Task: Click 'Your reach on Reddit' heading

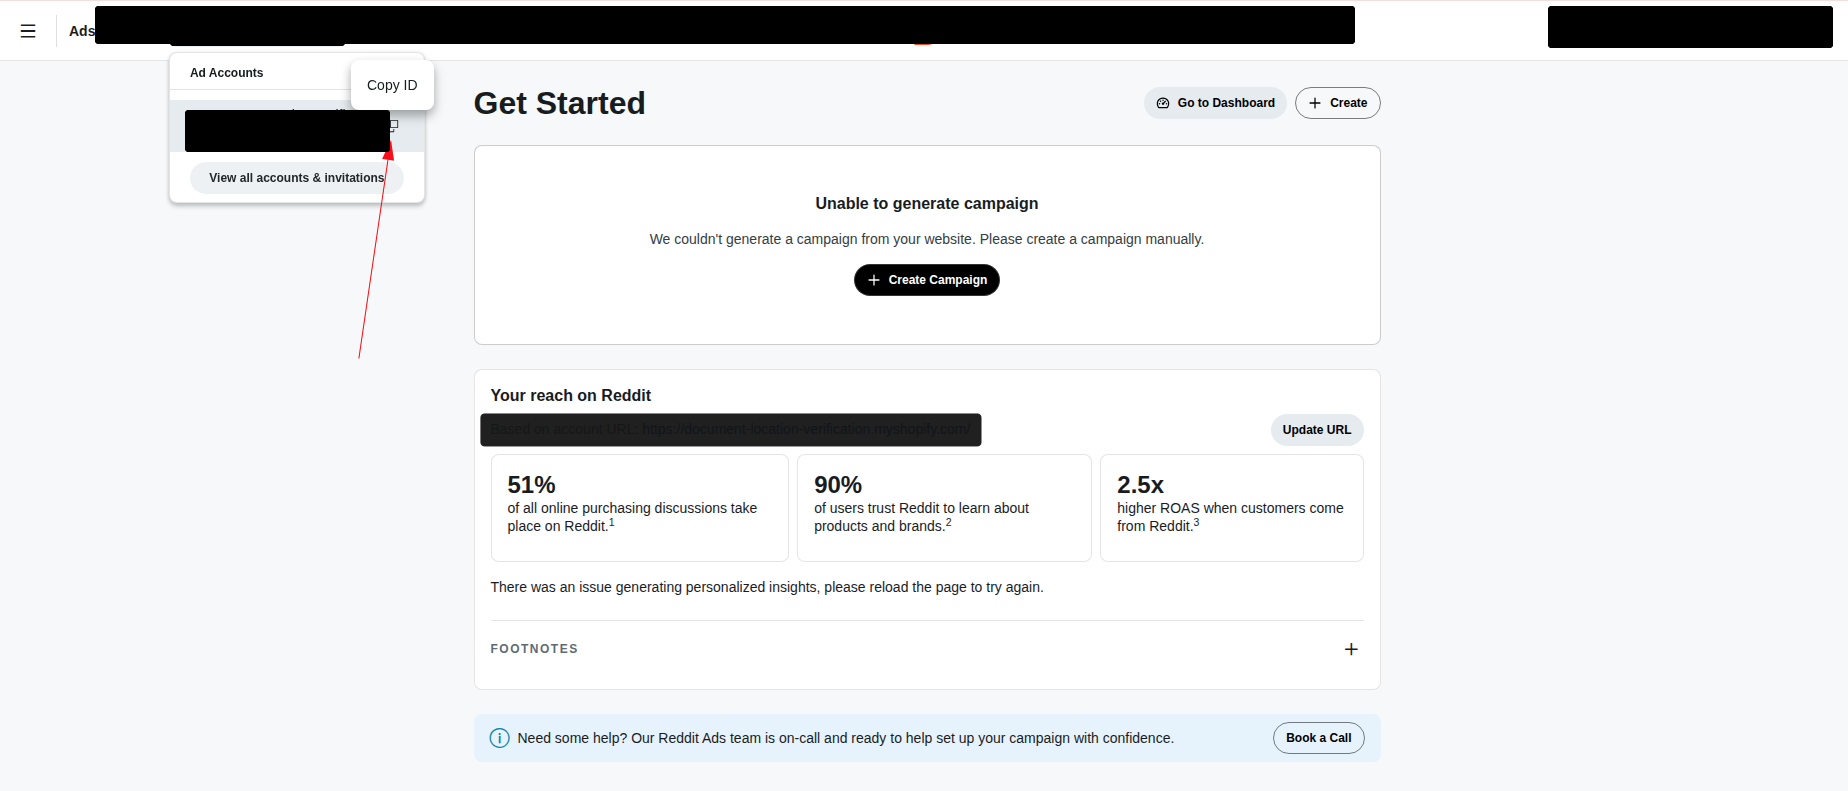Action: tap(570, 396)
